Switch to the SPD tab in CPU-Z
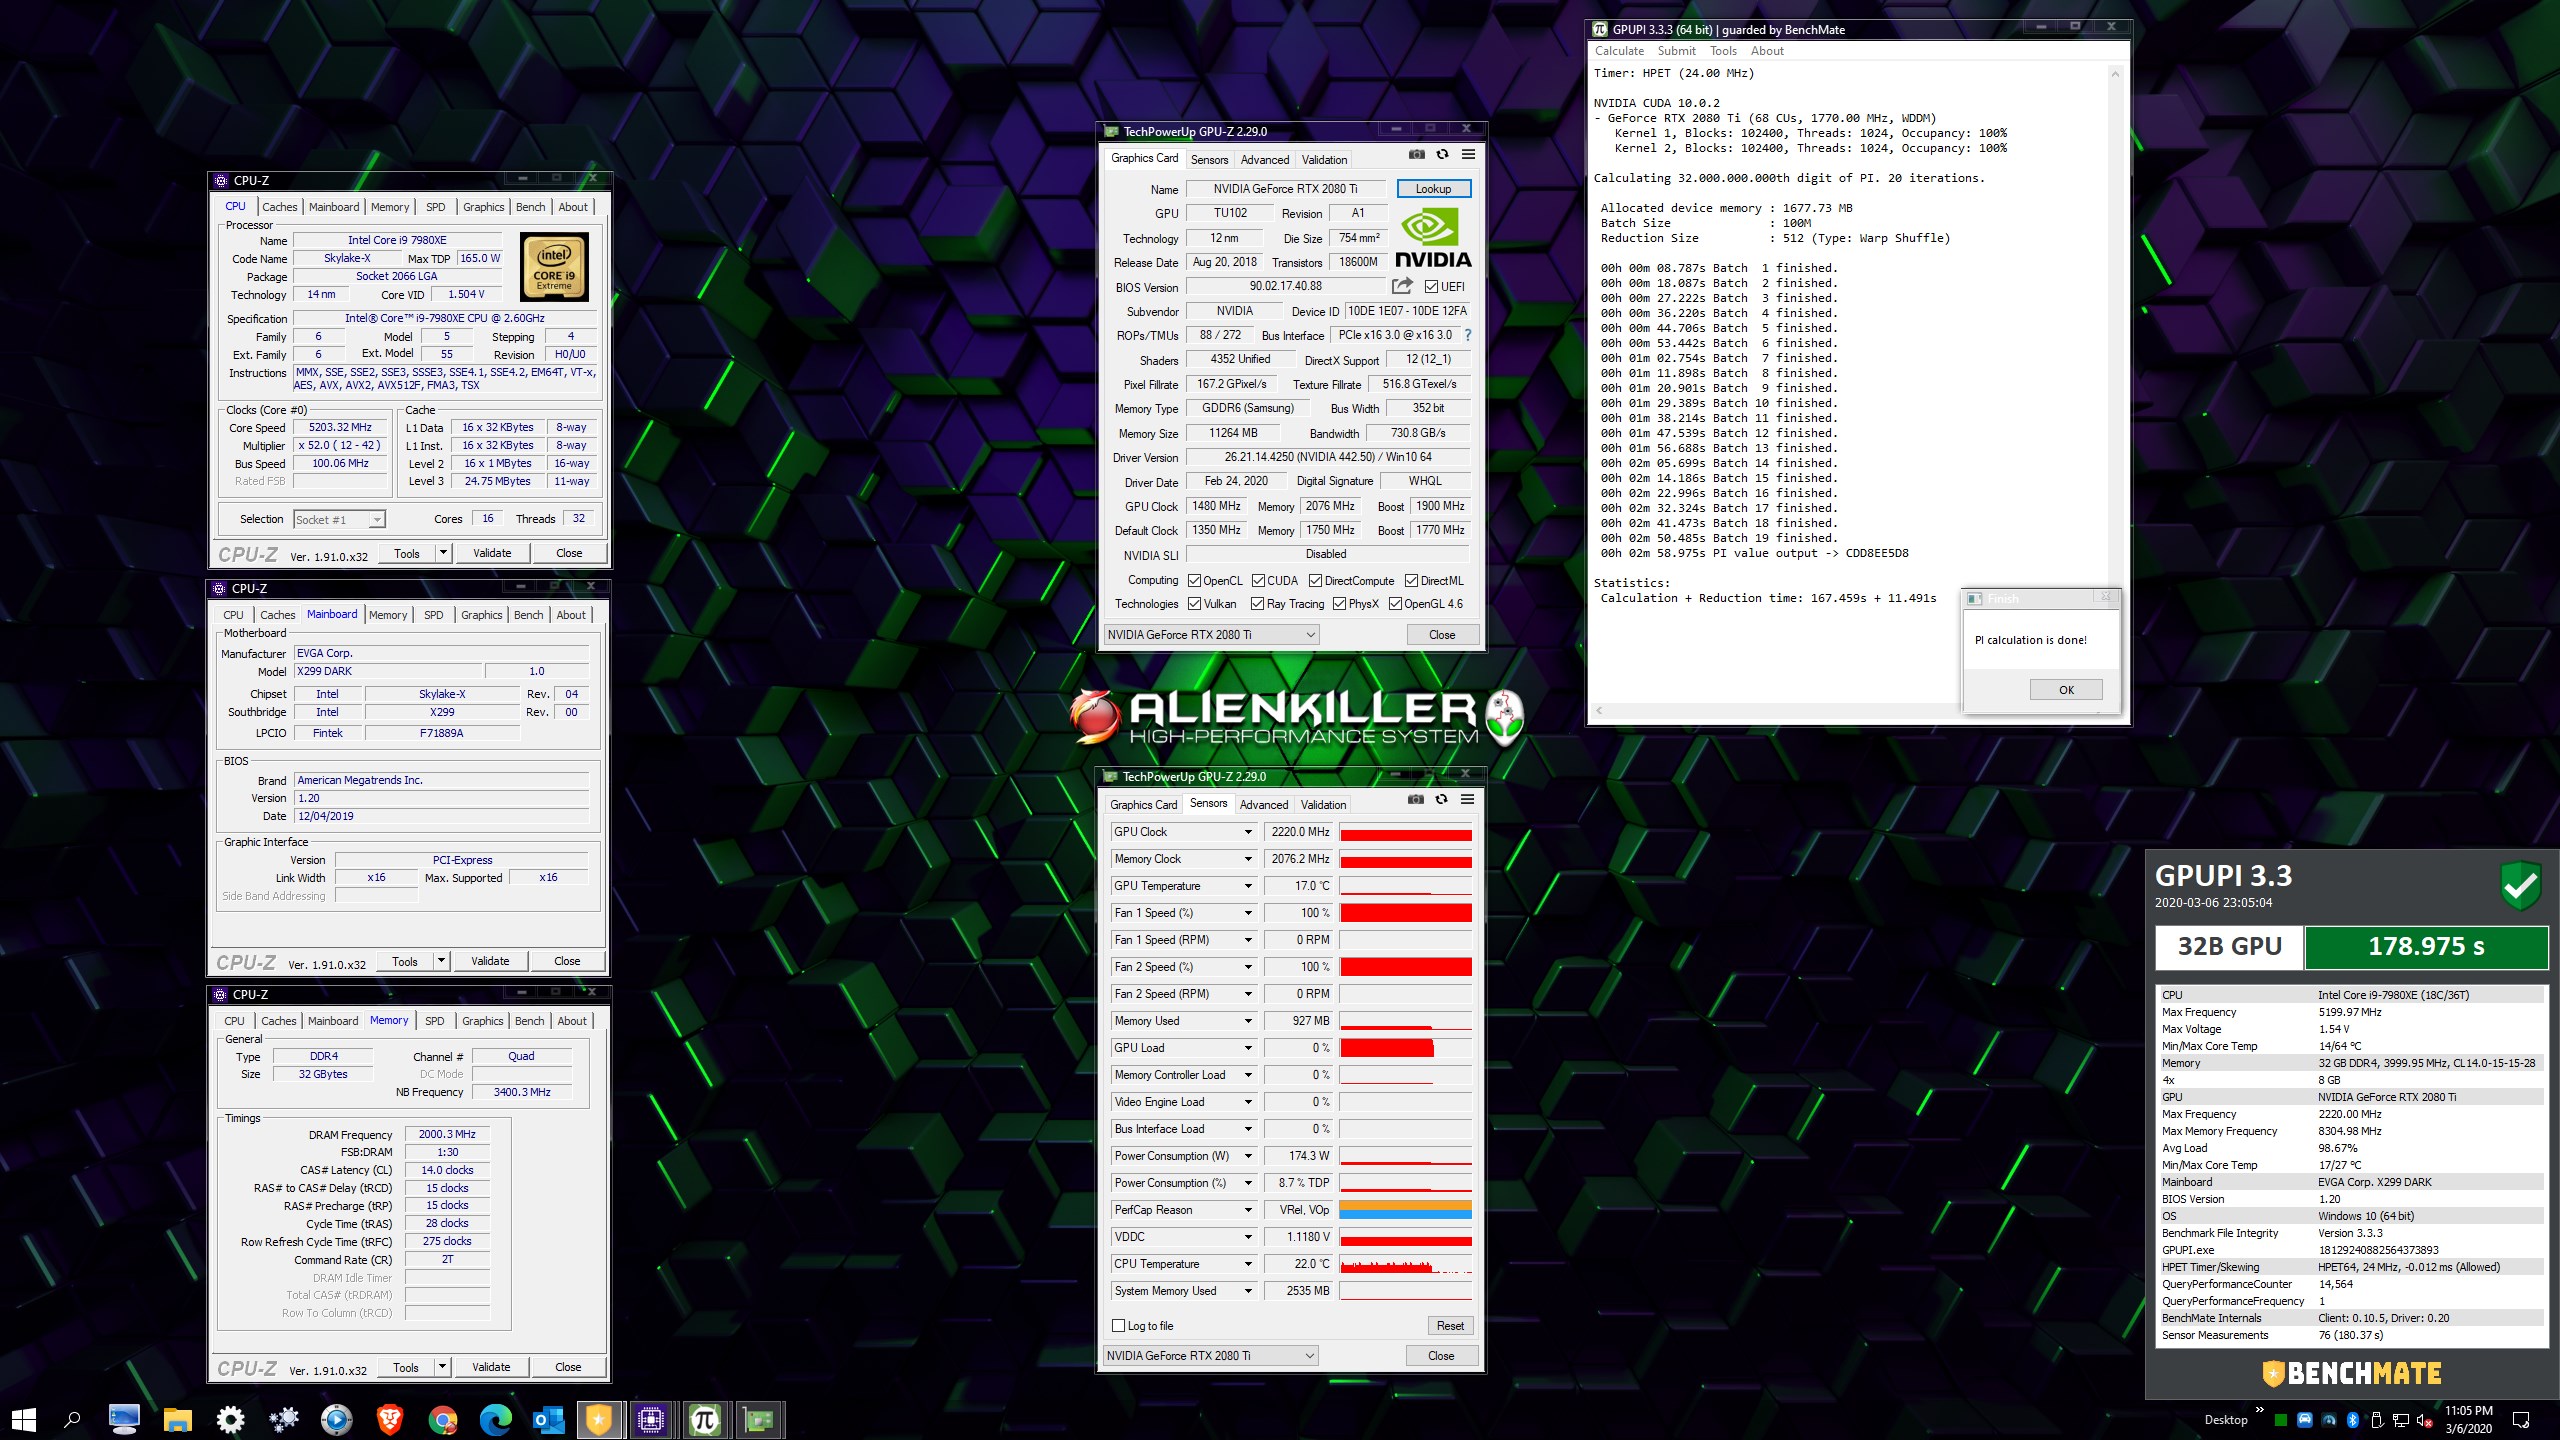This screenshot has height=1440, width=2560. click(435, 207)
